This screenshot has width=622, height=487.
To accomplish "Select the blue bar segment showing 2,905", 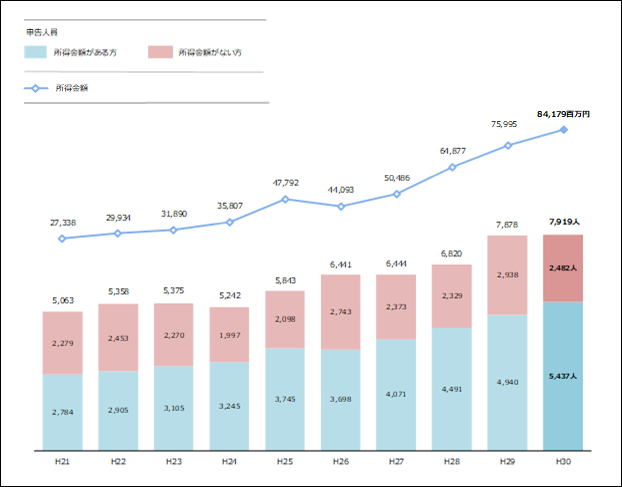I will pyautogui.click(x=118, y=410).
